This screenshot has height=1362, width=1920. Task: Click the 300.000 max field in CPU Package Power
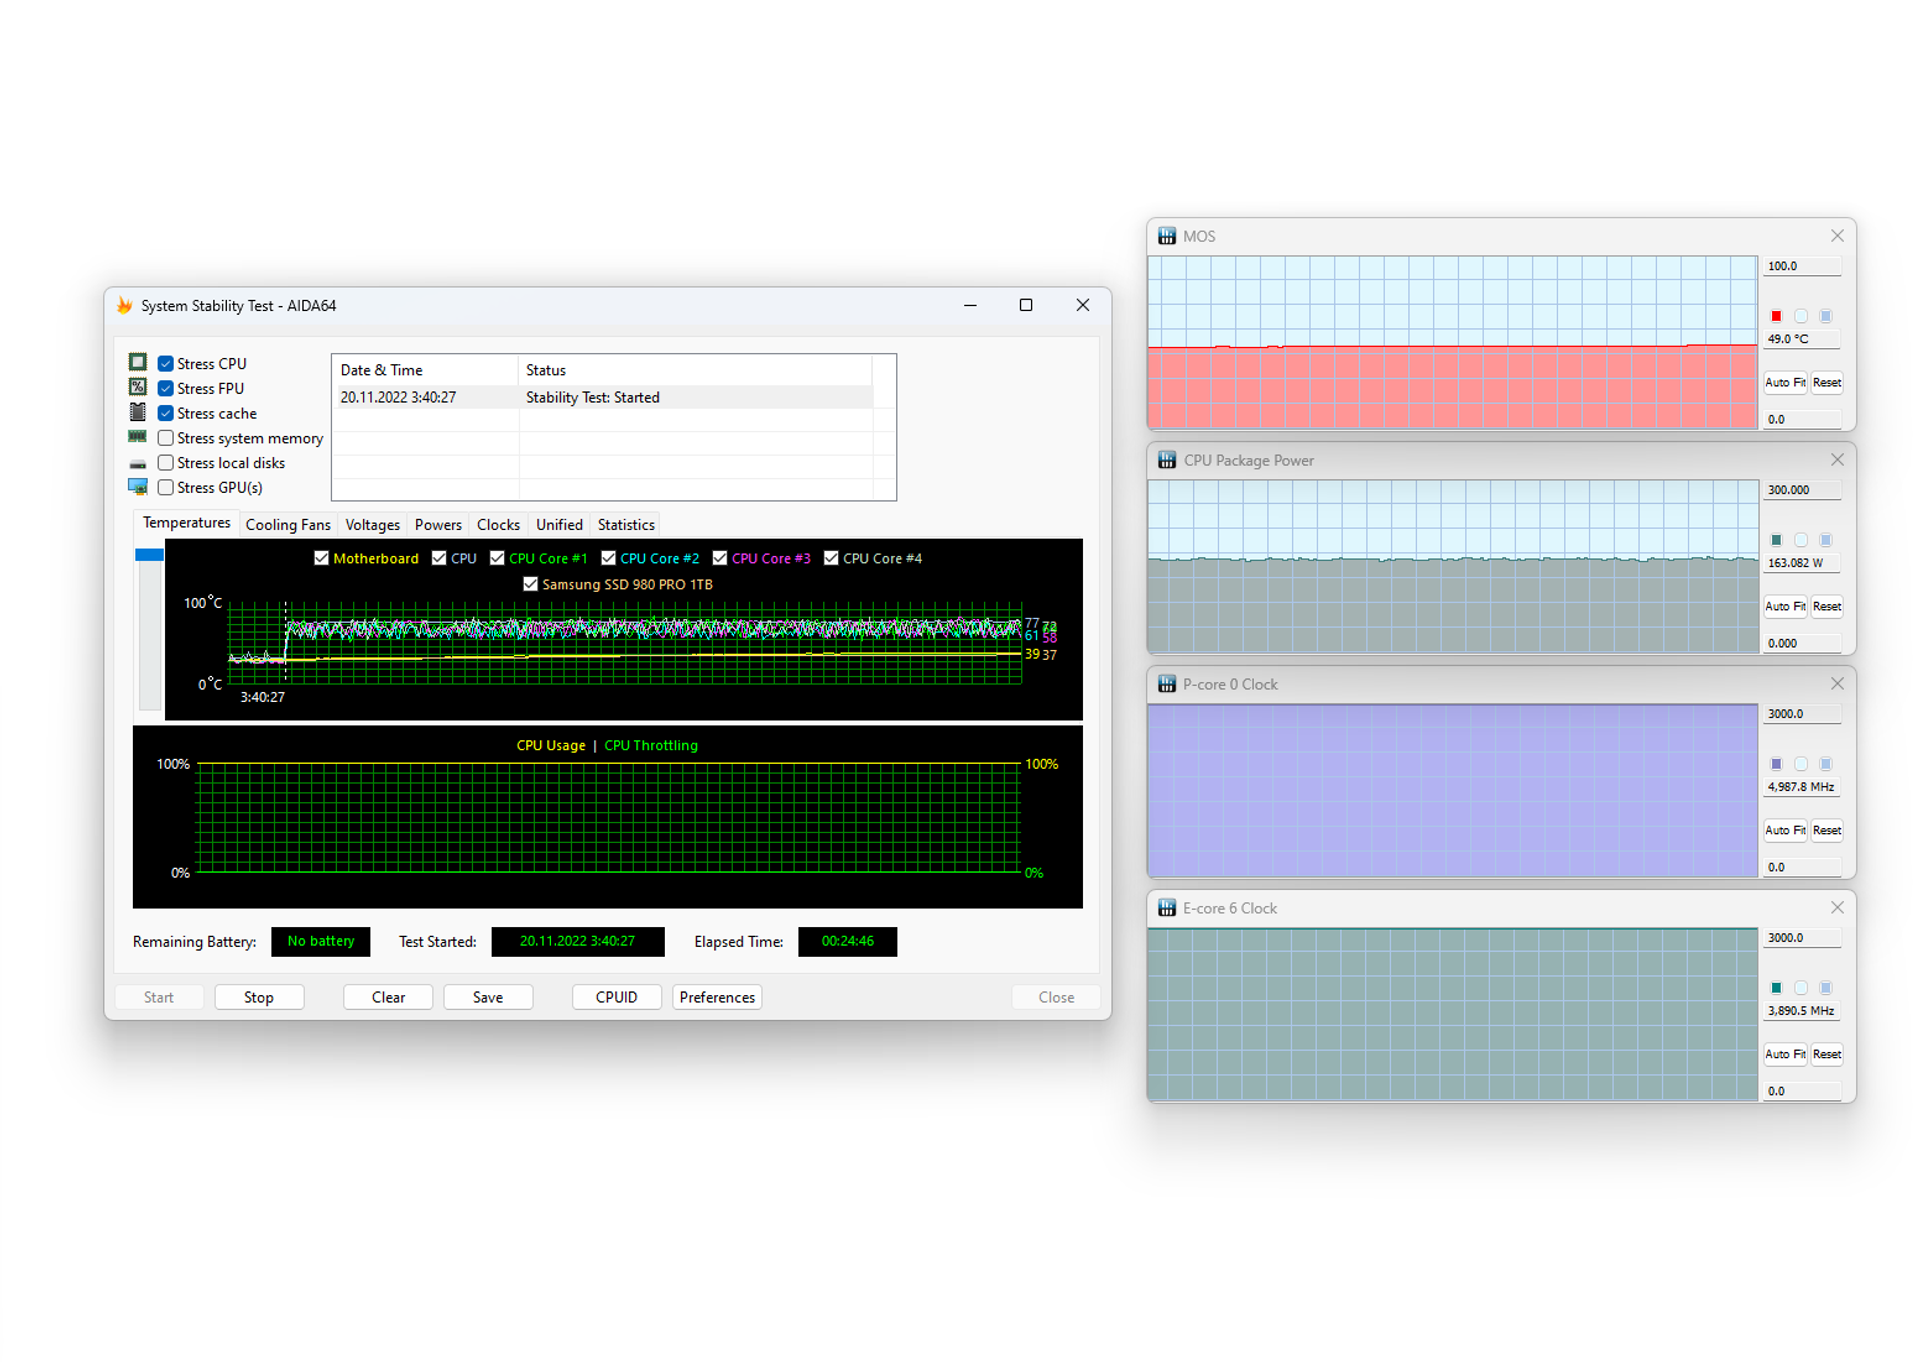point(1802,490)
